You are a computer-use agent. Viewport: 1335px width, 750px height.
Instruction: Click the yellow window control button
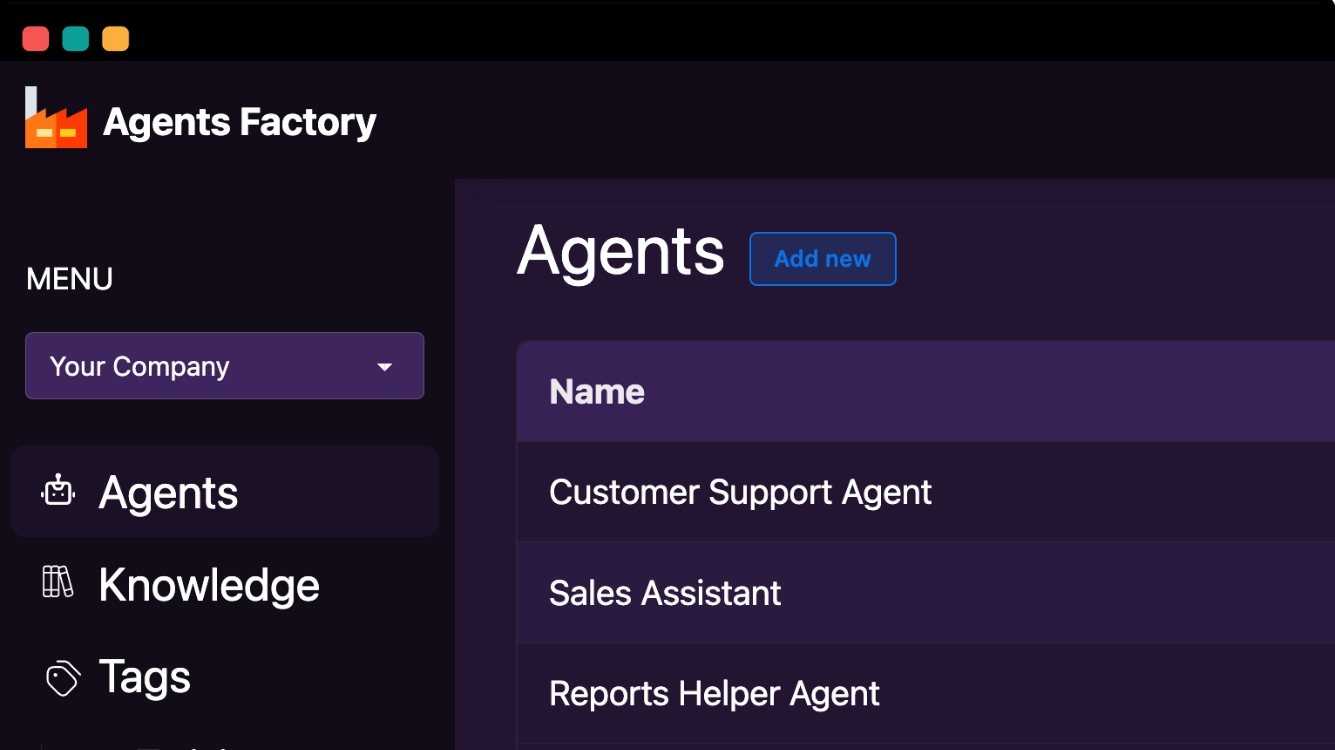click(x=116, y=39)
